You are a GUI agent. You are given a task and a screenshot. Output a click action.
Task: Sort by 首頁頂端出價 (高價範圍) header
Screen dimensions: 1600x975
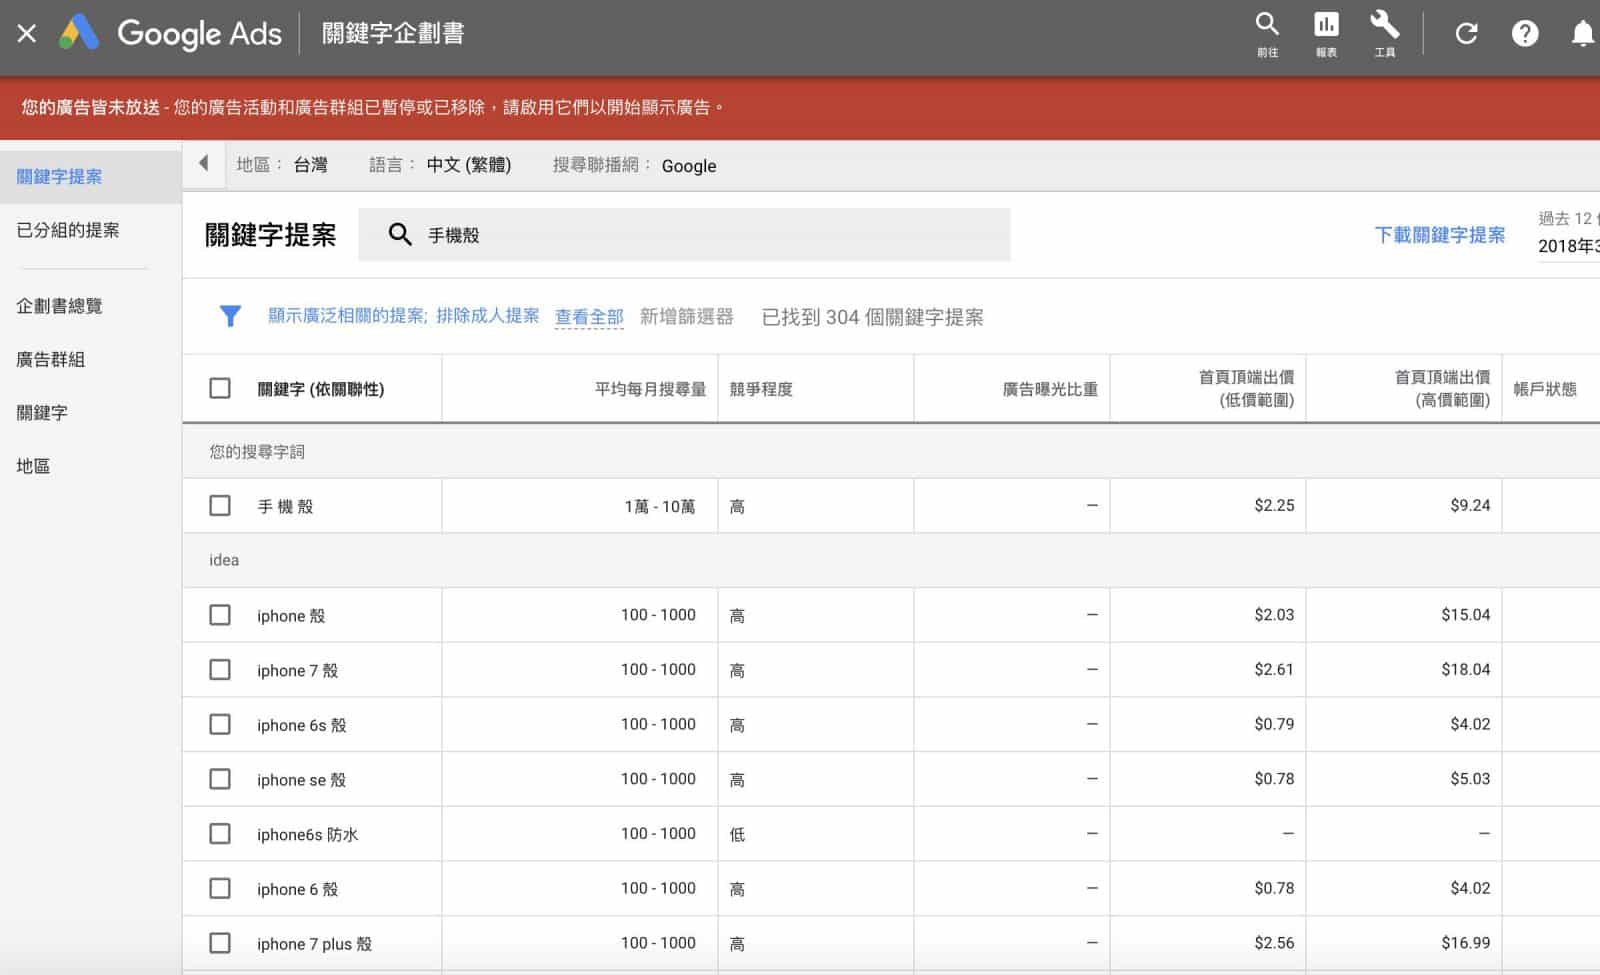coord(1442,388)
